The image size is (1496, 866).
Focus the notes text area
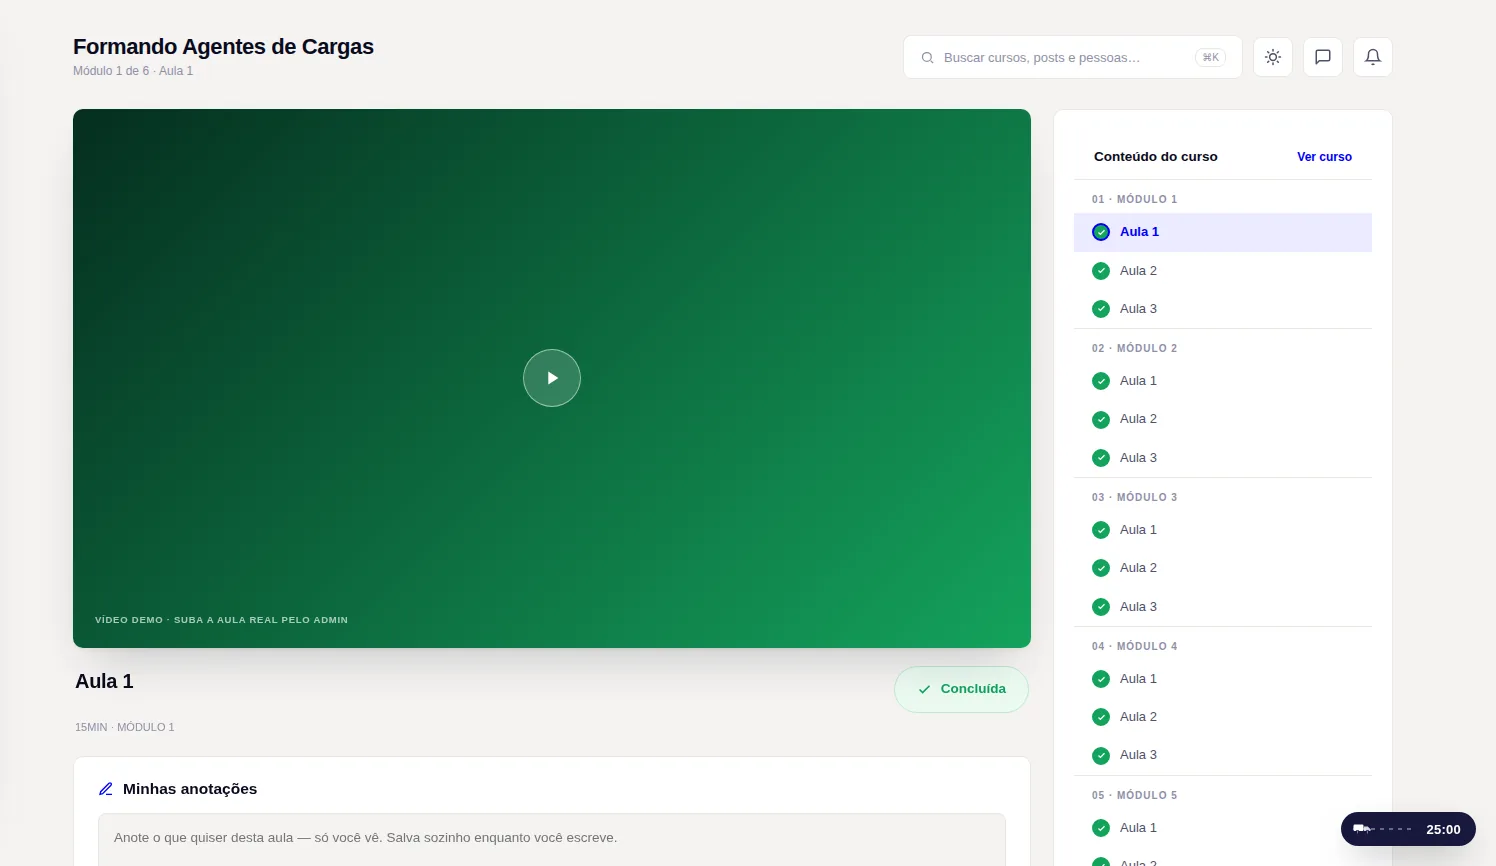coord(552,840)
